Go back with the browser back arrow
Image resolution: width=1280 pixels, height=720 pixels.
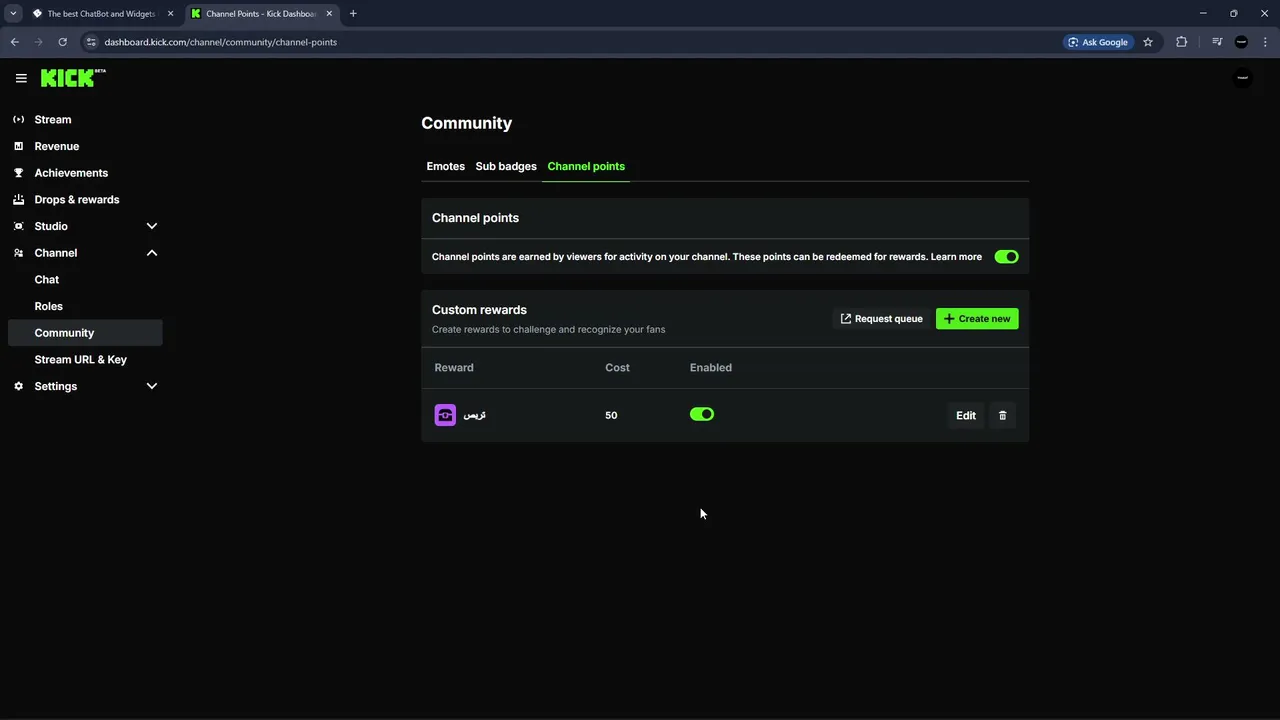14,42
